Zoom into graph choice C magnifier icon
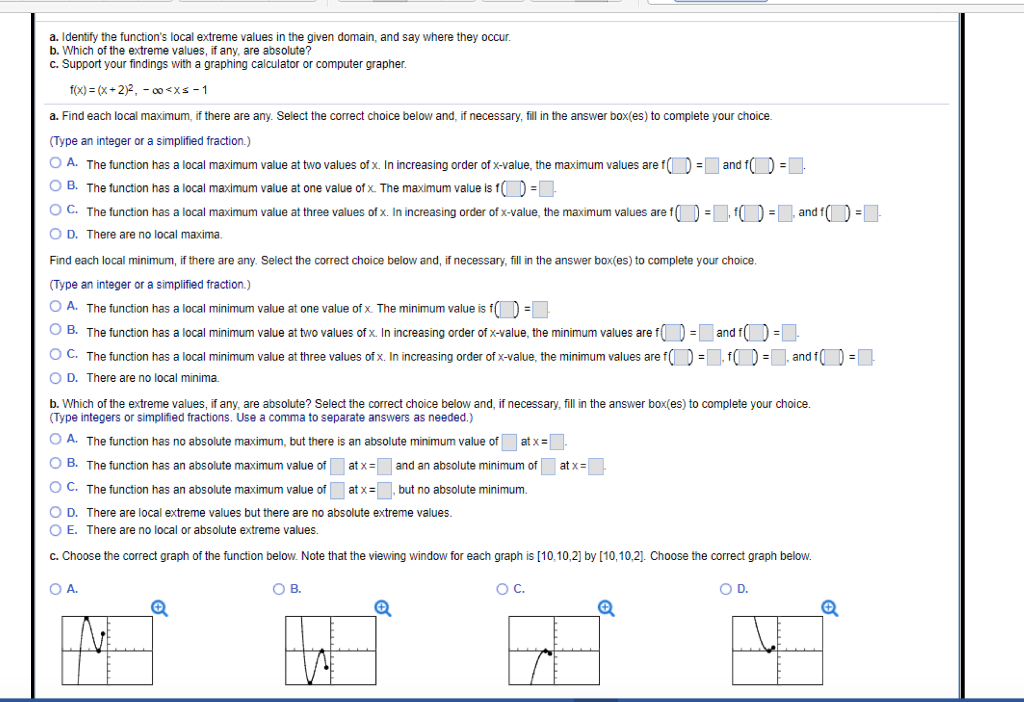Screen dimensions: 1024x702 pyautogui.click(x=605, y=608)
